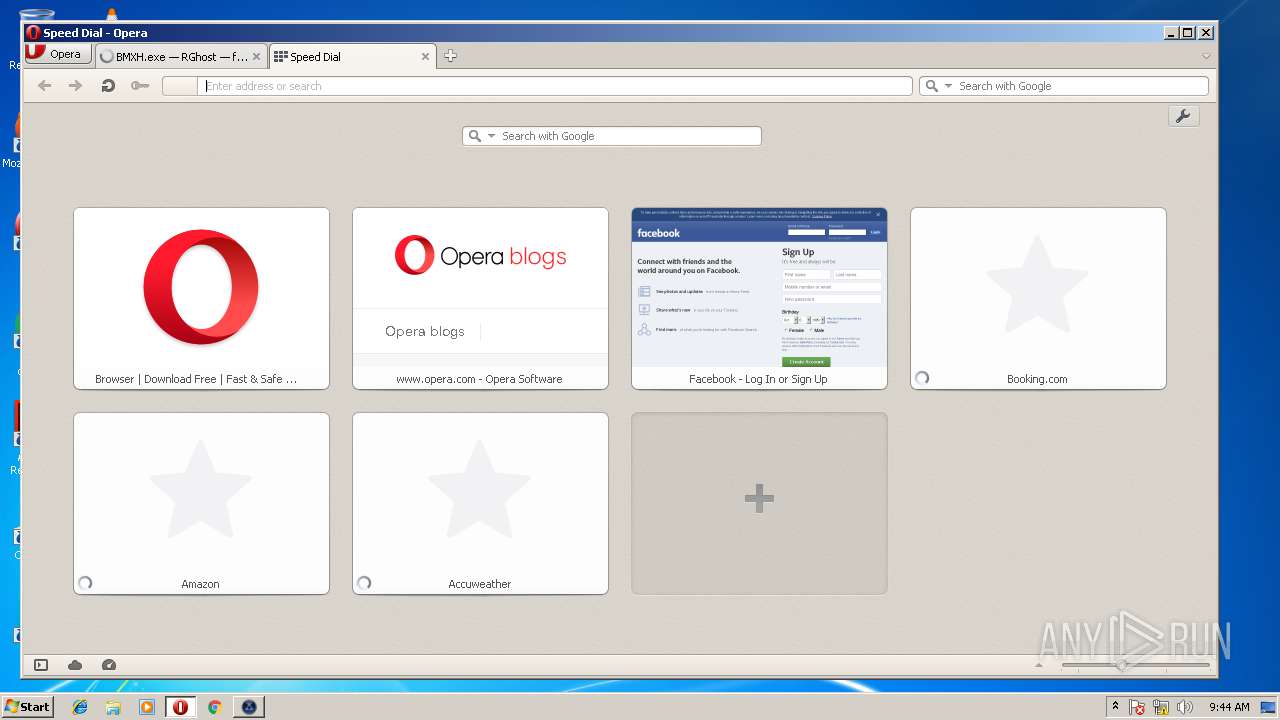Launch Google Chrome from taskbar
This screenshot has height=720, width=1280.
point(214,707)
